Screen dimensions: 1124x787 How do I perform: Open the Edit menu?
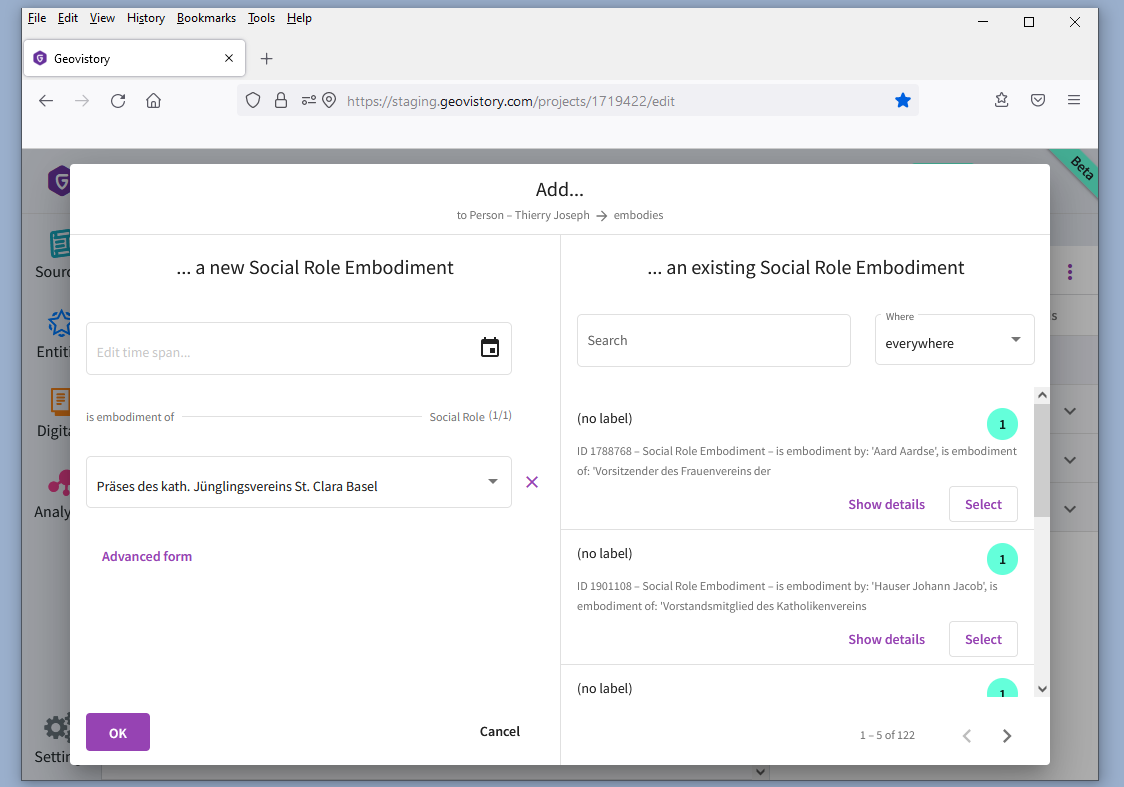[x=67, y=18]
